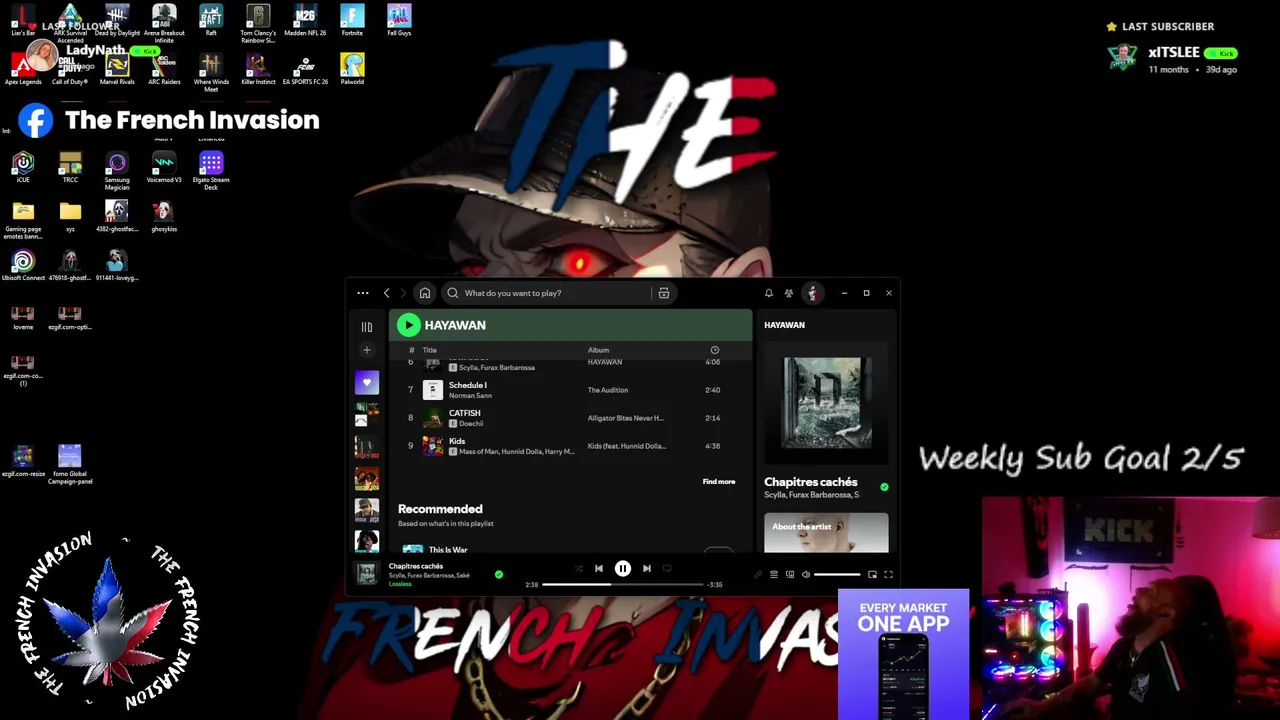This screenshot has width=1280, height=720.
Task: Open the Spotify three-dots menu
Action: [363, 293]
